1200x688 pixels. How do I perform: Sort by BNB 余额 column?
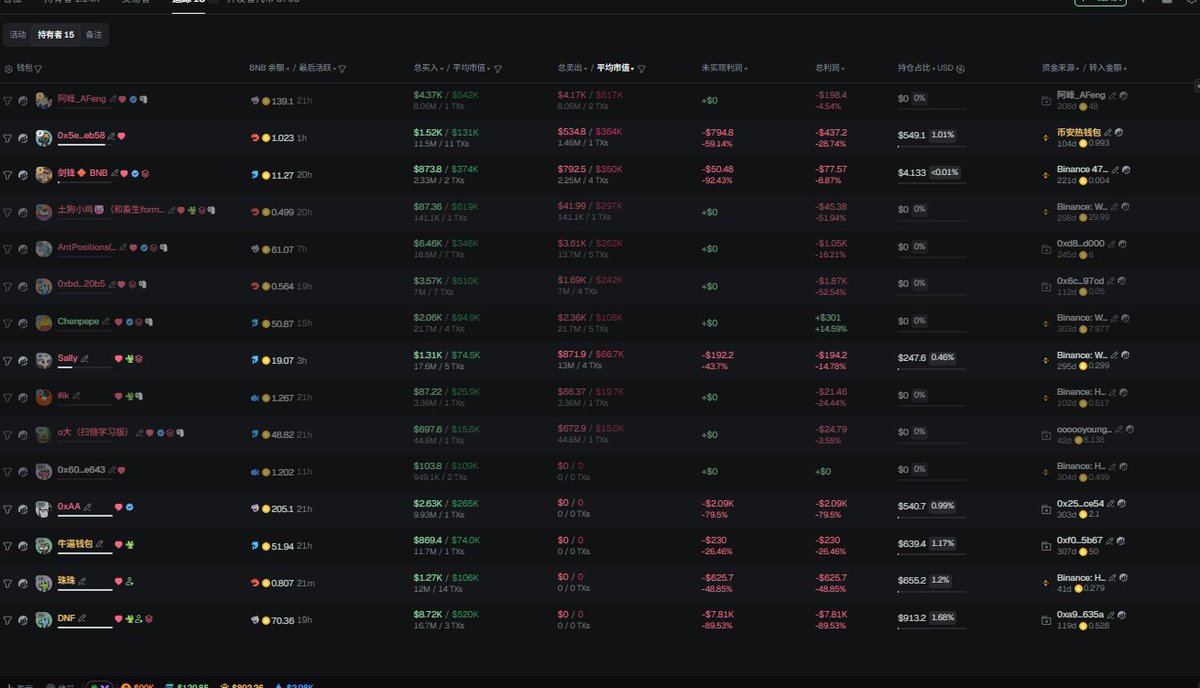269,68
